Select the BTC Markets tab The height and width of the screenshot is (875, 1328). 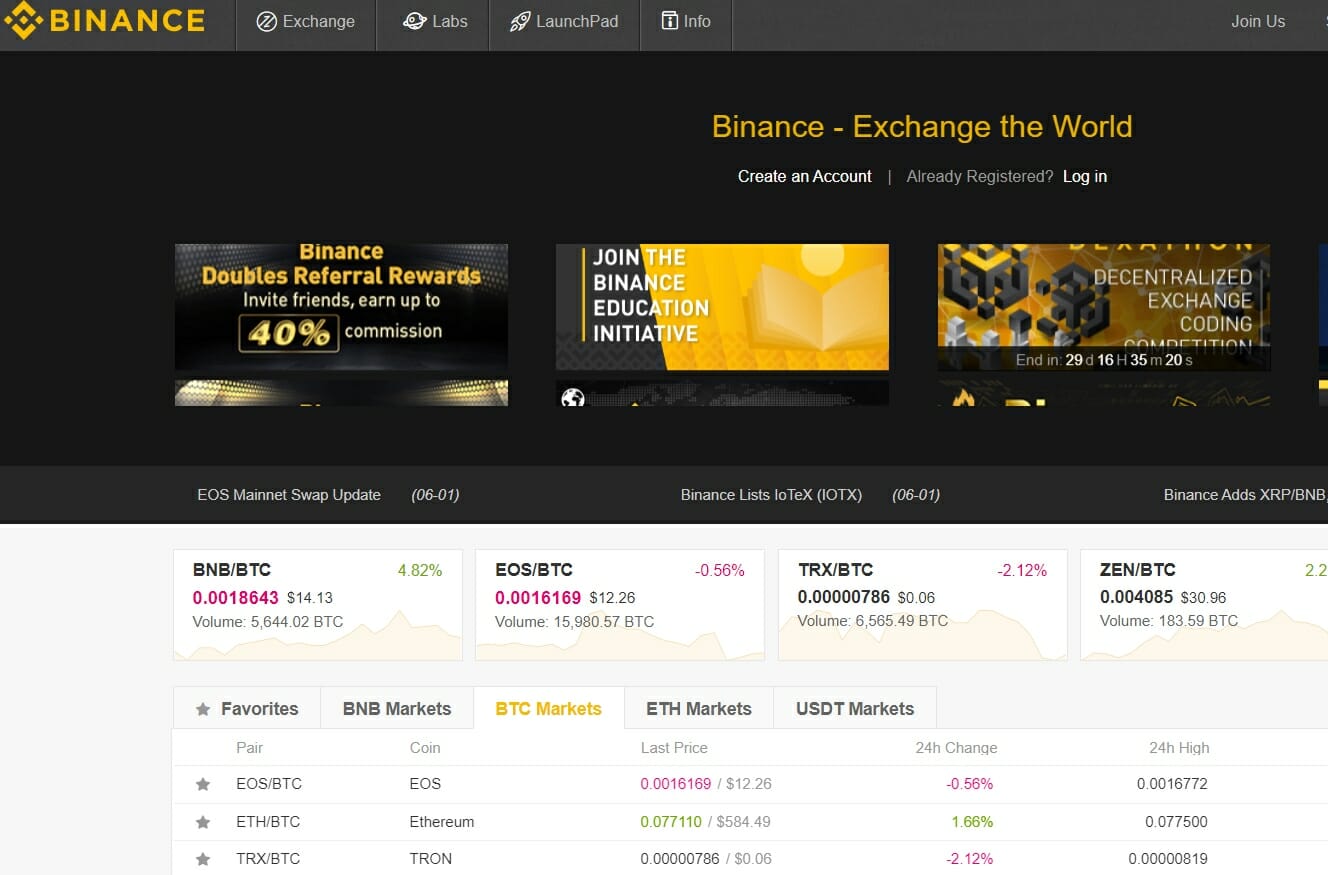coord(549,708)
